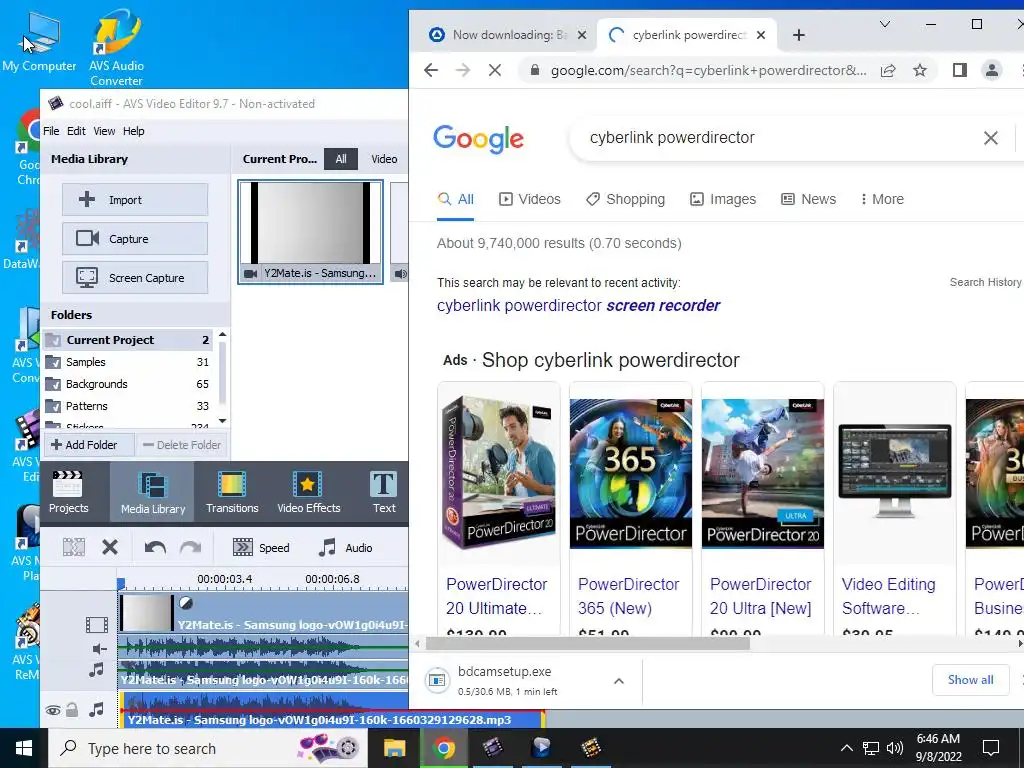
Task: Open Audio settings on timeline toolbar
Action: (345, 547)
